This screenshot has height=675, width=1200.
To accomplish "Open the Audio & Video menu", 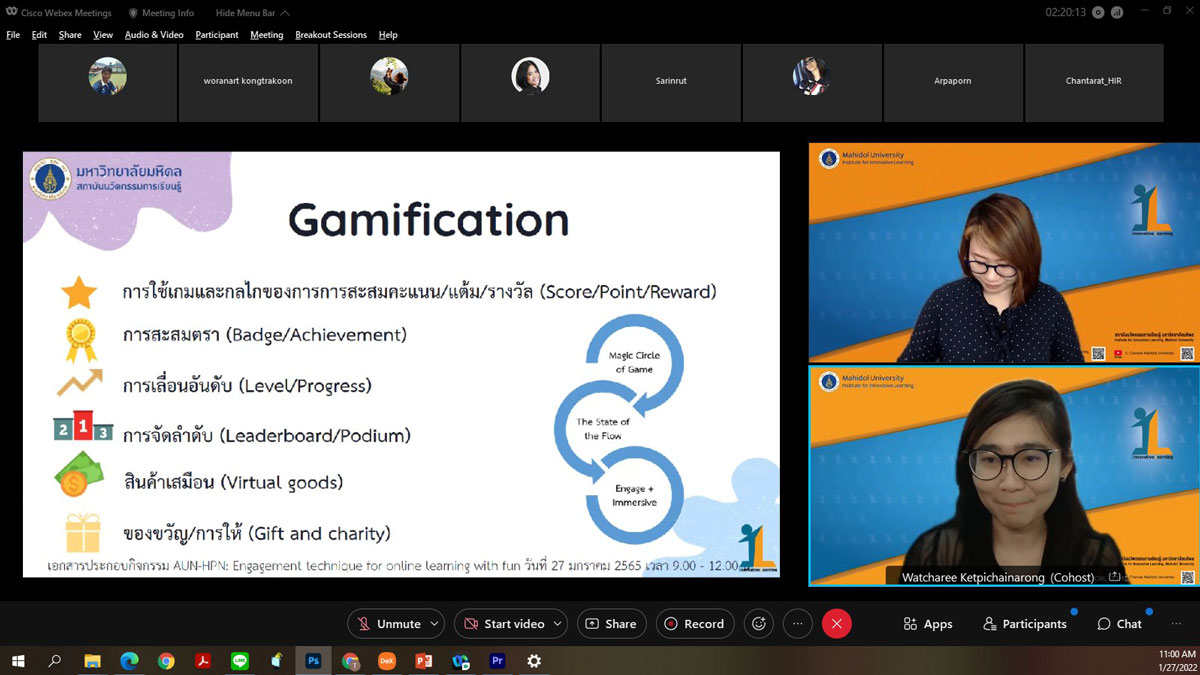I will [154, 35].
